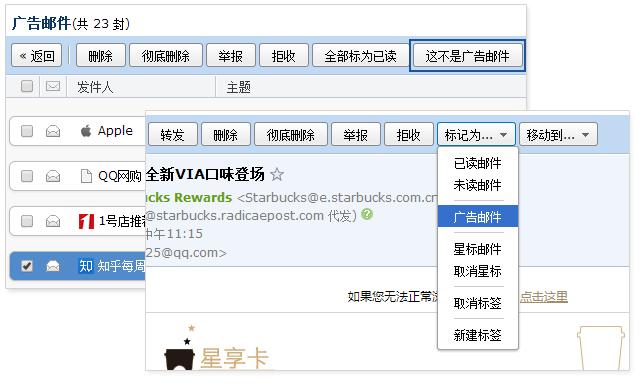
Task: Tick the checkbox for the QQ网购 email
Action: click(x=27, y=176)
